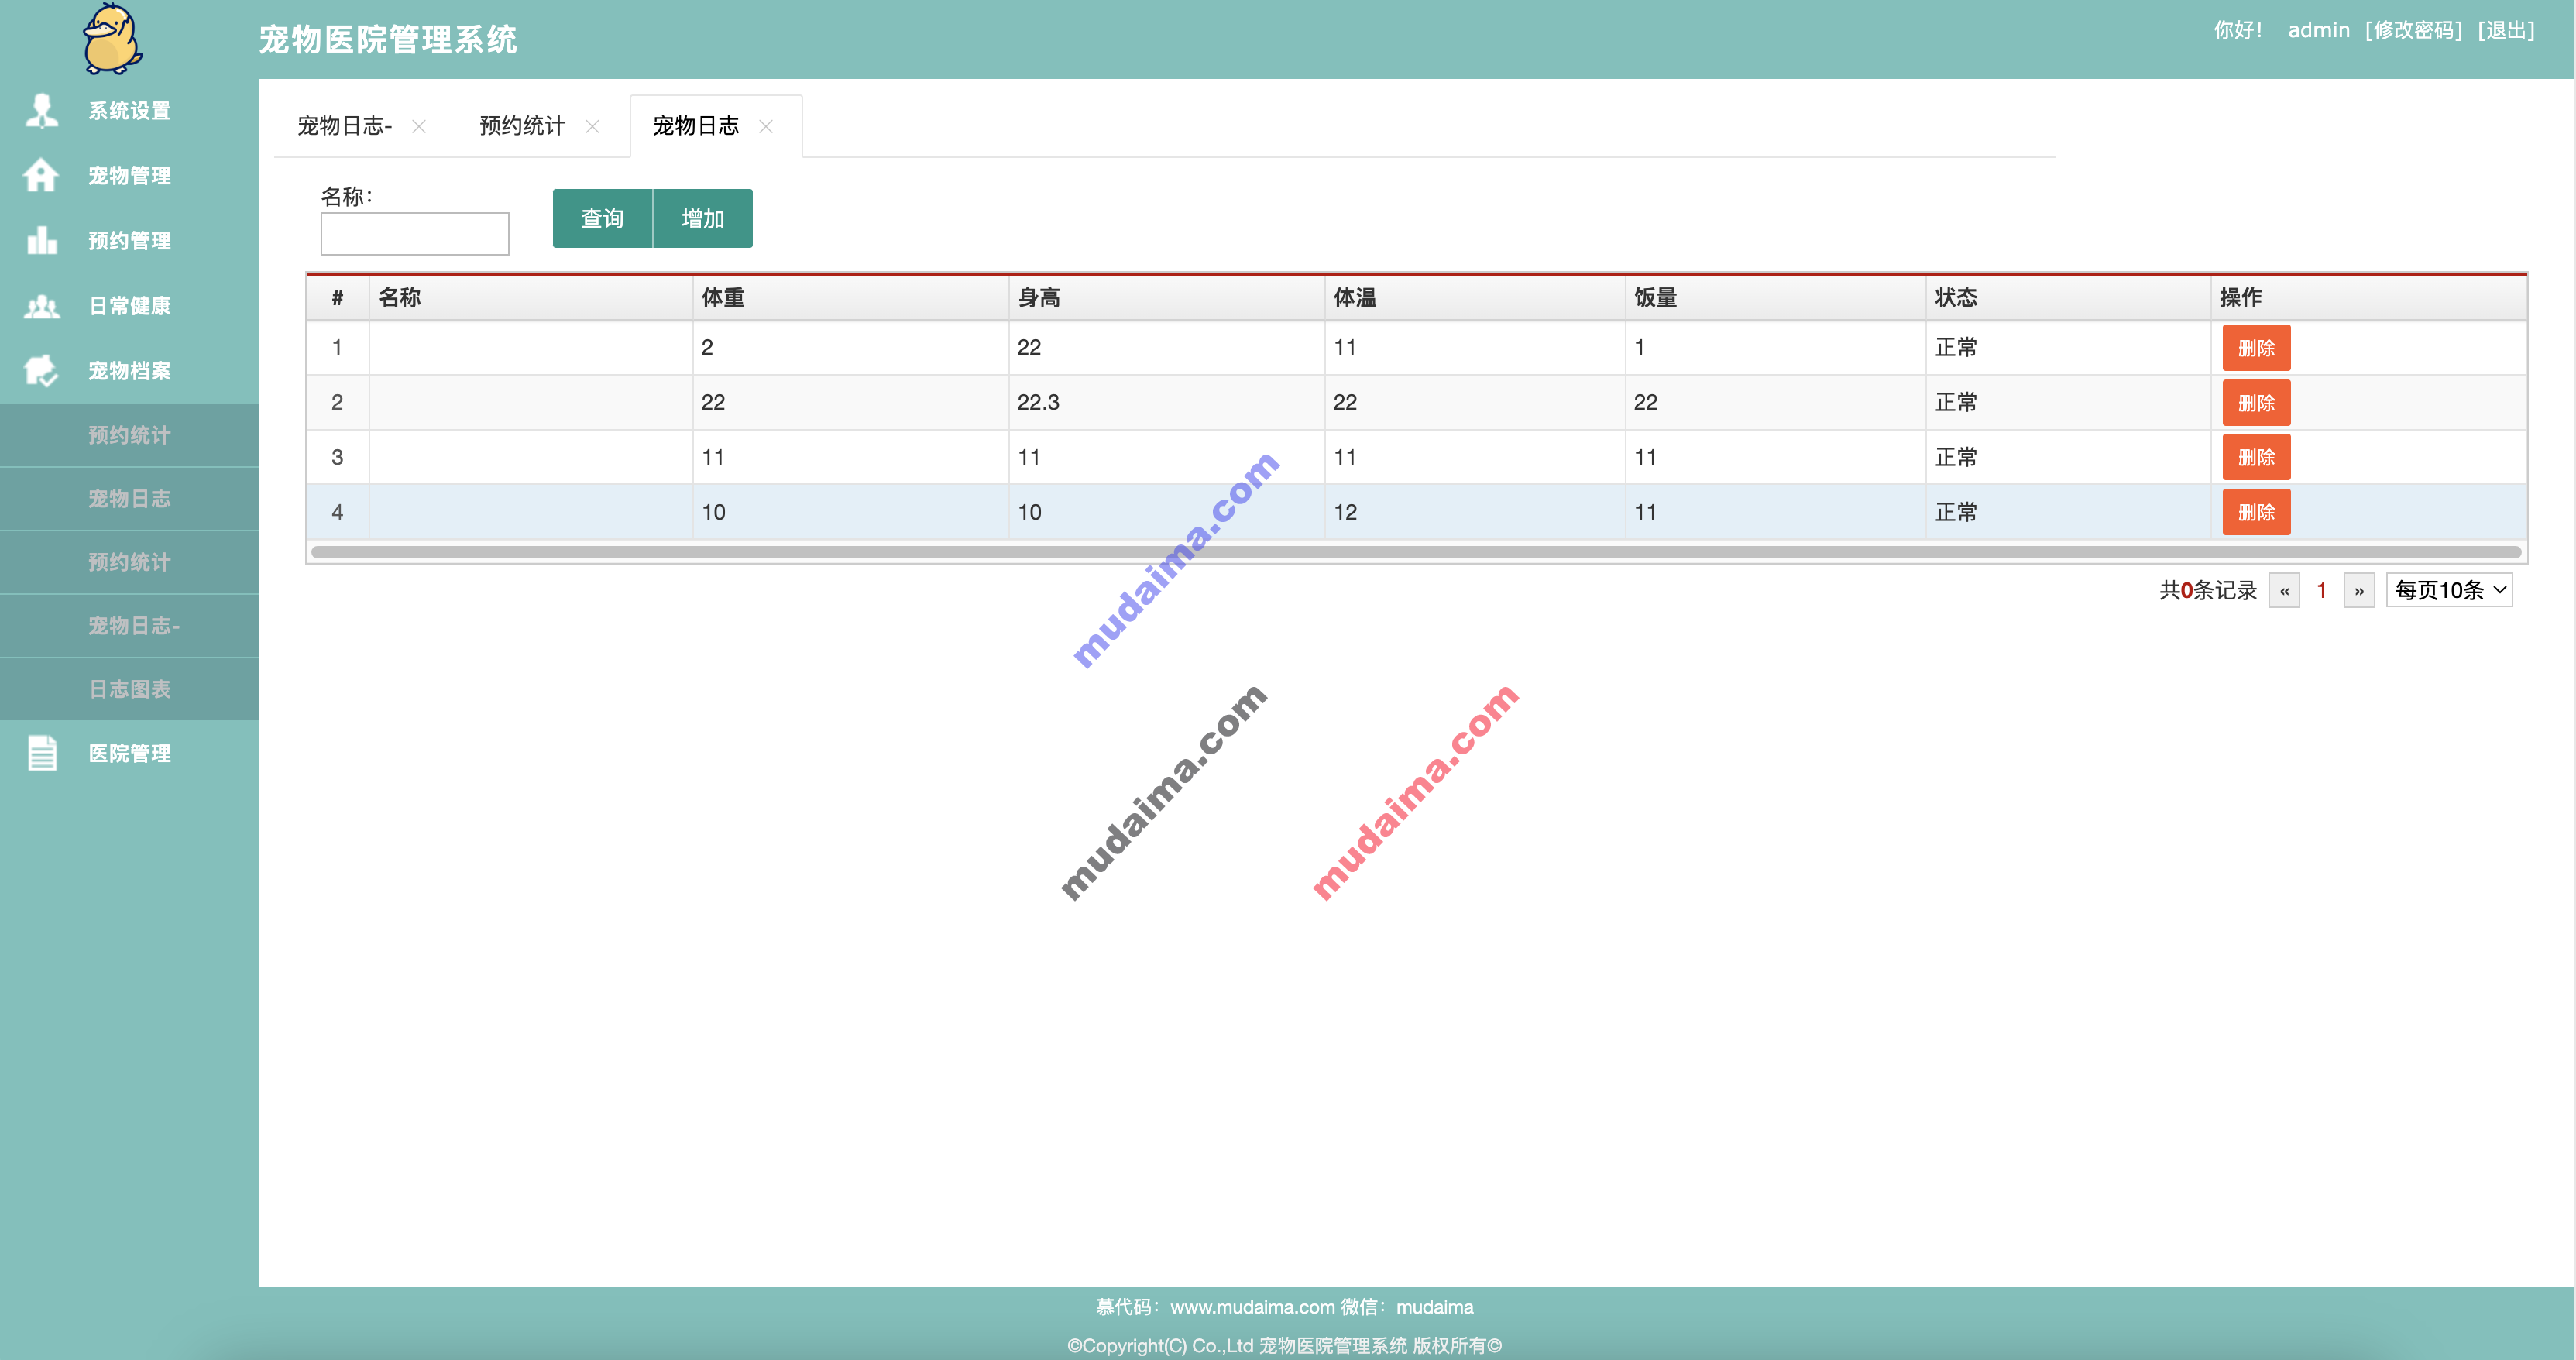Open 宠物日志 submenu item in sidebar
2576x1360 pixels.
coord(129,498)
